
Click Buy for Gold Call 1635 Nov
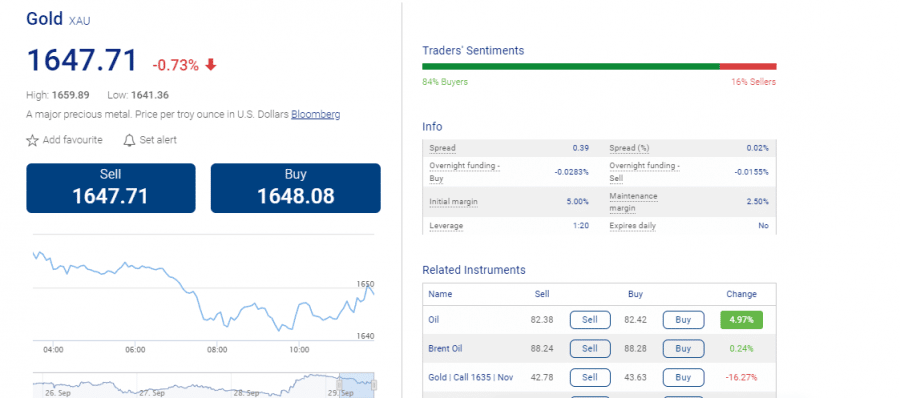683,377
